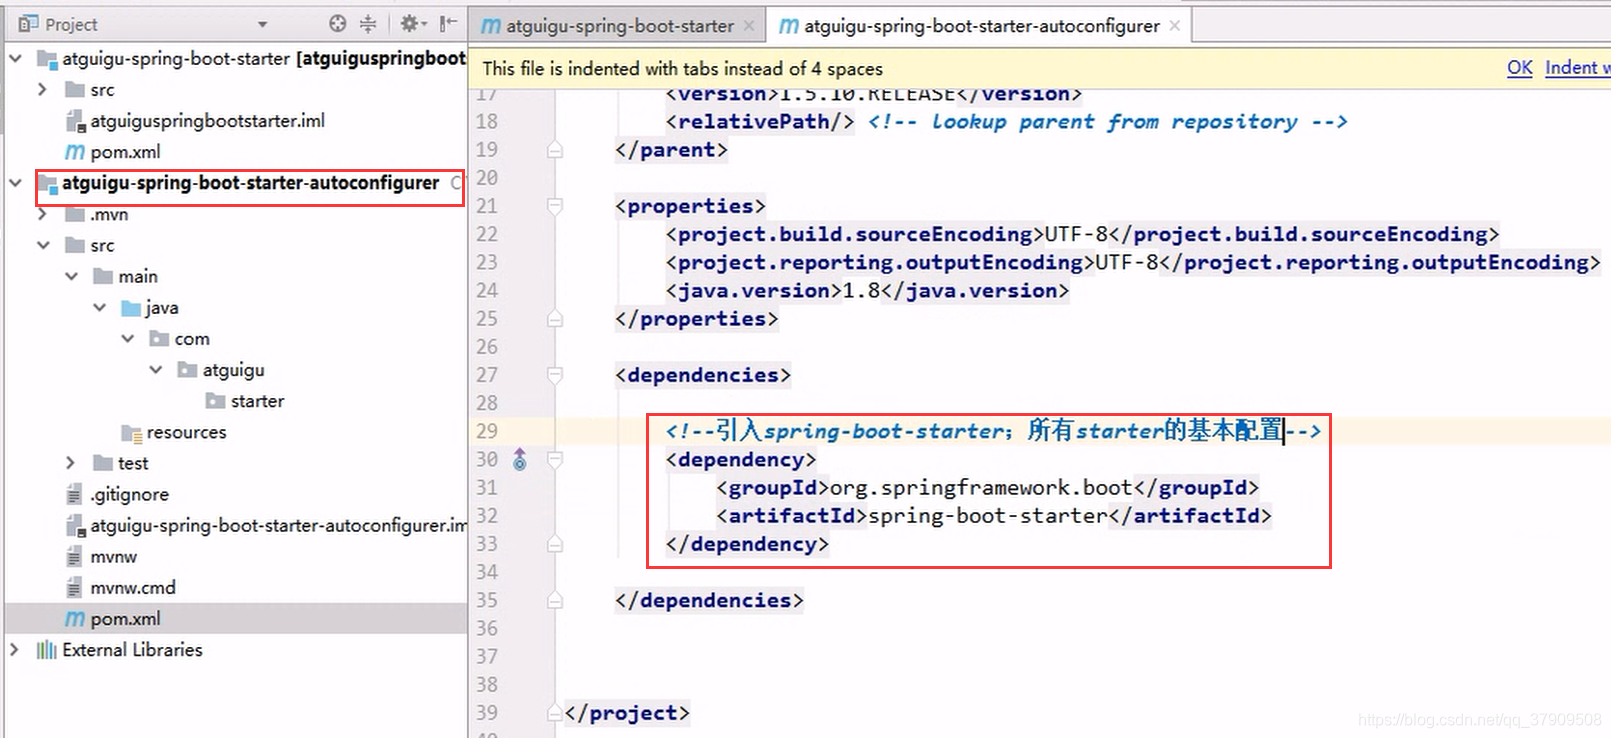Click fold end marker on line 33

click(x=555, y=544)
